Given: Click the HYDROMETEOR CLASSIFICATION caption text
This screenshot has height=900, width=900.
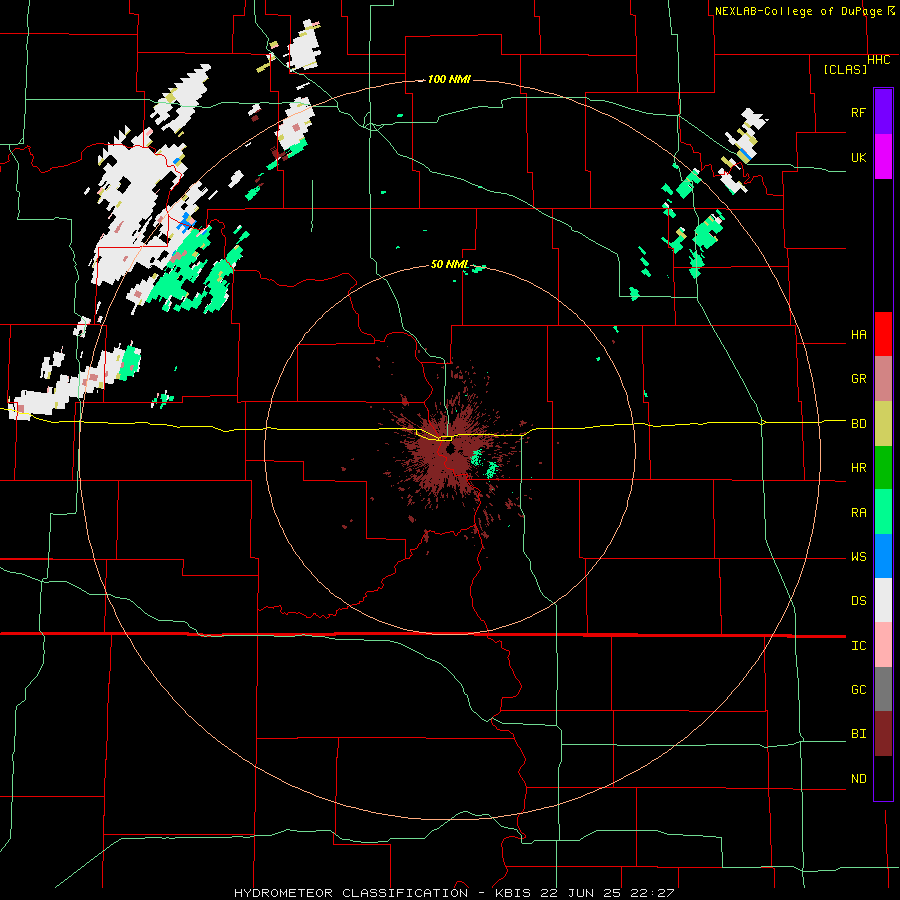Looking at the screenshot, I should [x=351, y=893].
